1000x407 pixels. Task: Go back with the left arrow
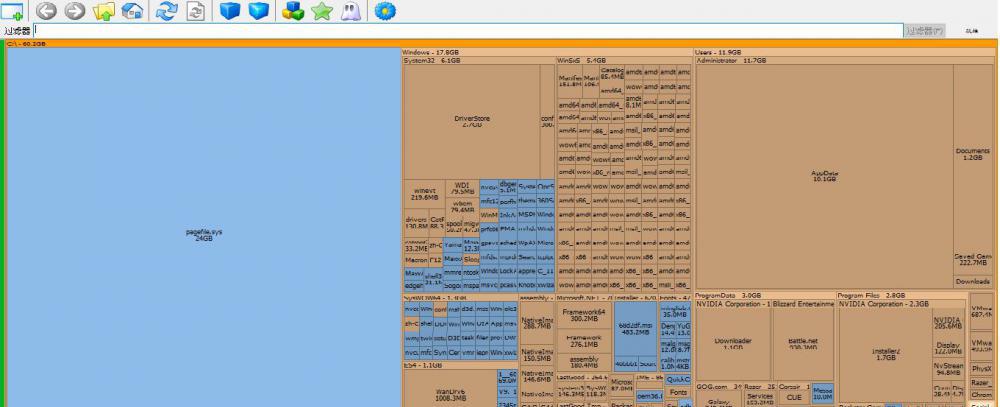click(45, 10)
